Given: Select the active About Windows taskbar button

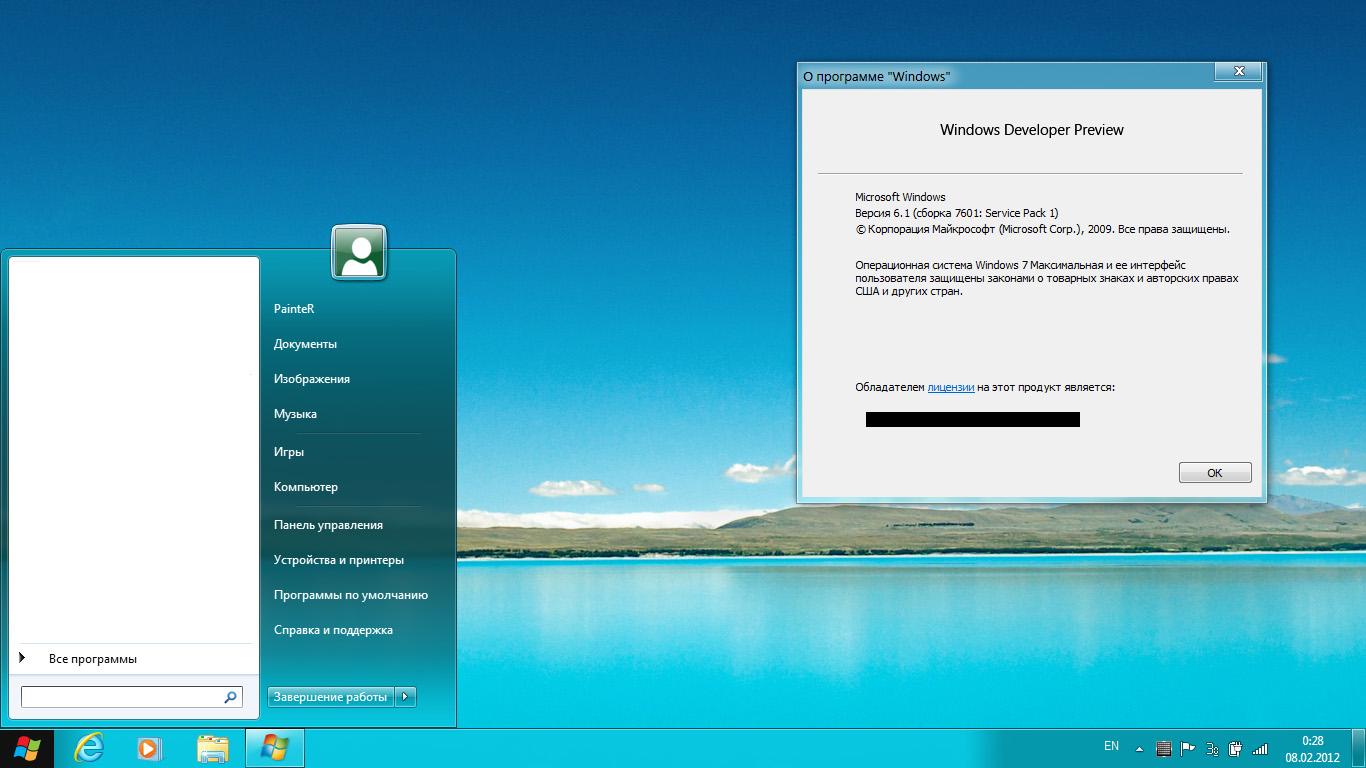Looking at the screenshot, I should tap(274, 748).
